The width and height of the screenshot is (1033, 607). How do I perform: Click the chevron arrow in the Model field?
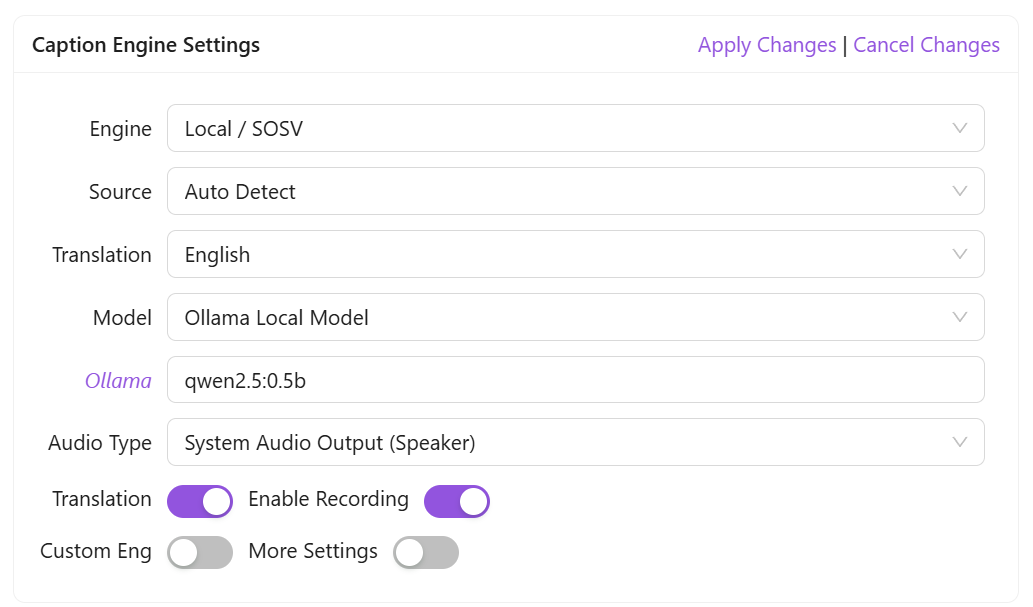point(960,317)
